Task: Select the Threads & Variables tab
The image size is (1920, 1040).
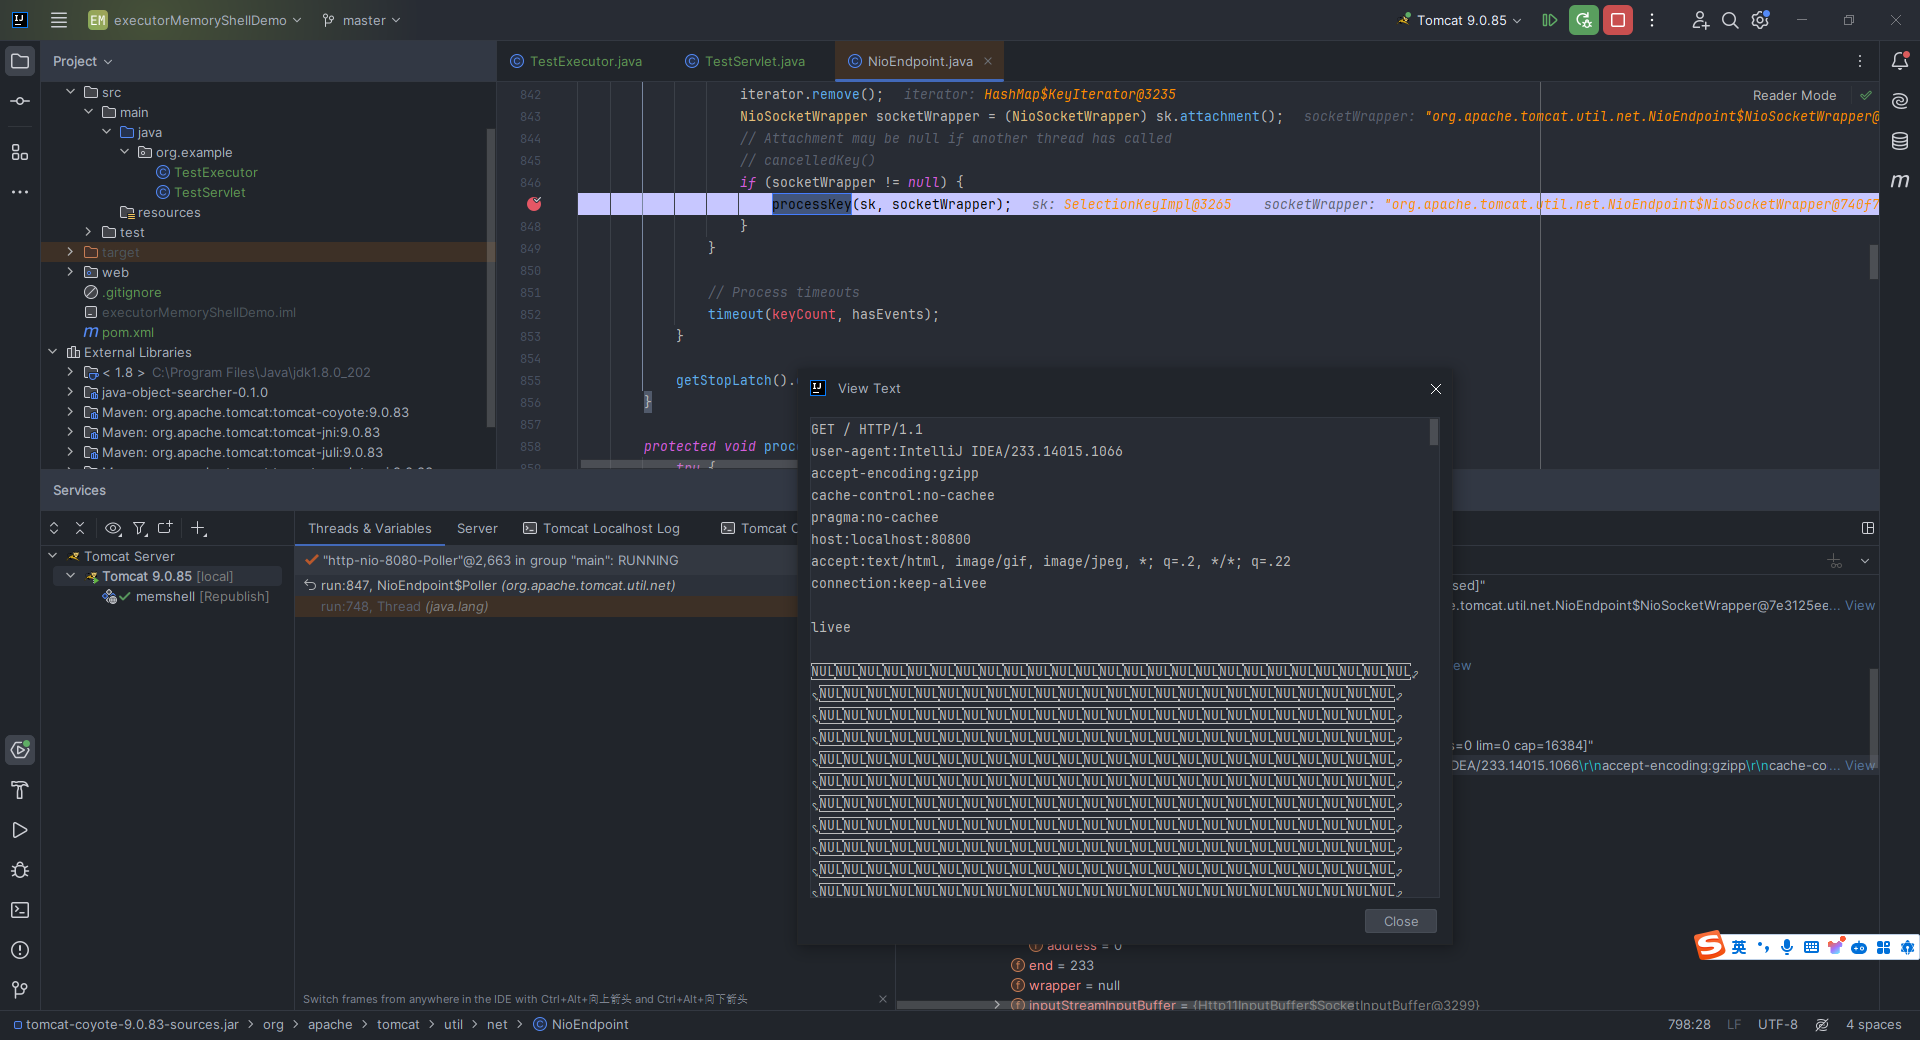Action: coord(370,528)
